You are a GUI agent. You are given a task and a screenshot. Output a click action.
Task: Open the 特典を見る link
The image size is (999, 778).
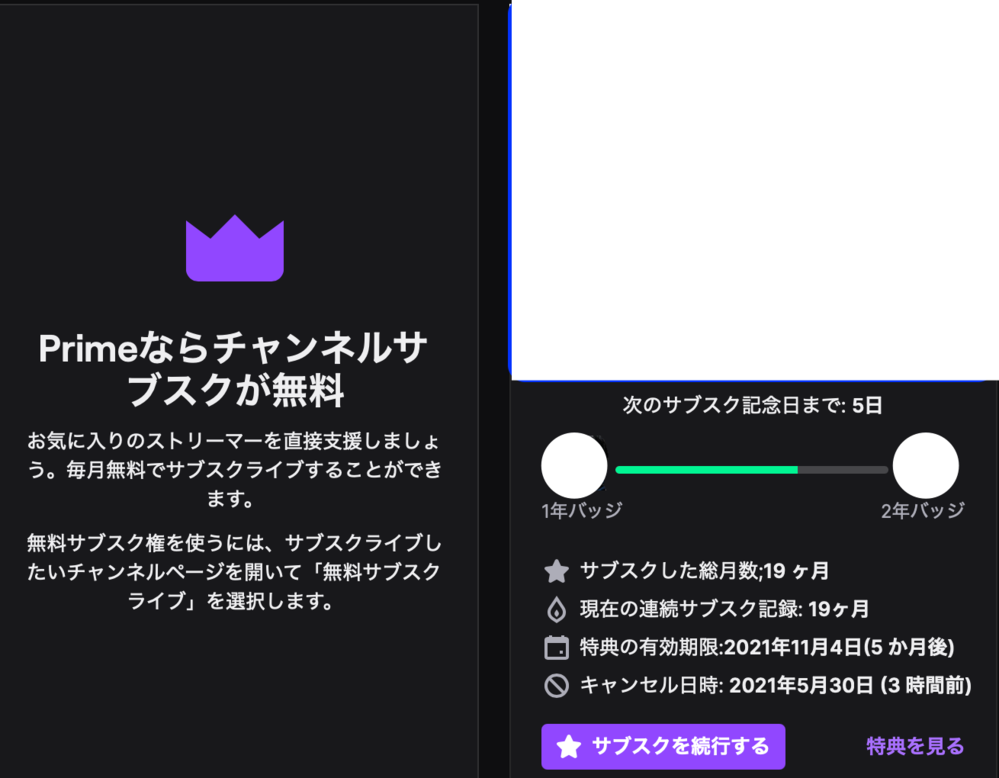915,746
